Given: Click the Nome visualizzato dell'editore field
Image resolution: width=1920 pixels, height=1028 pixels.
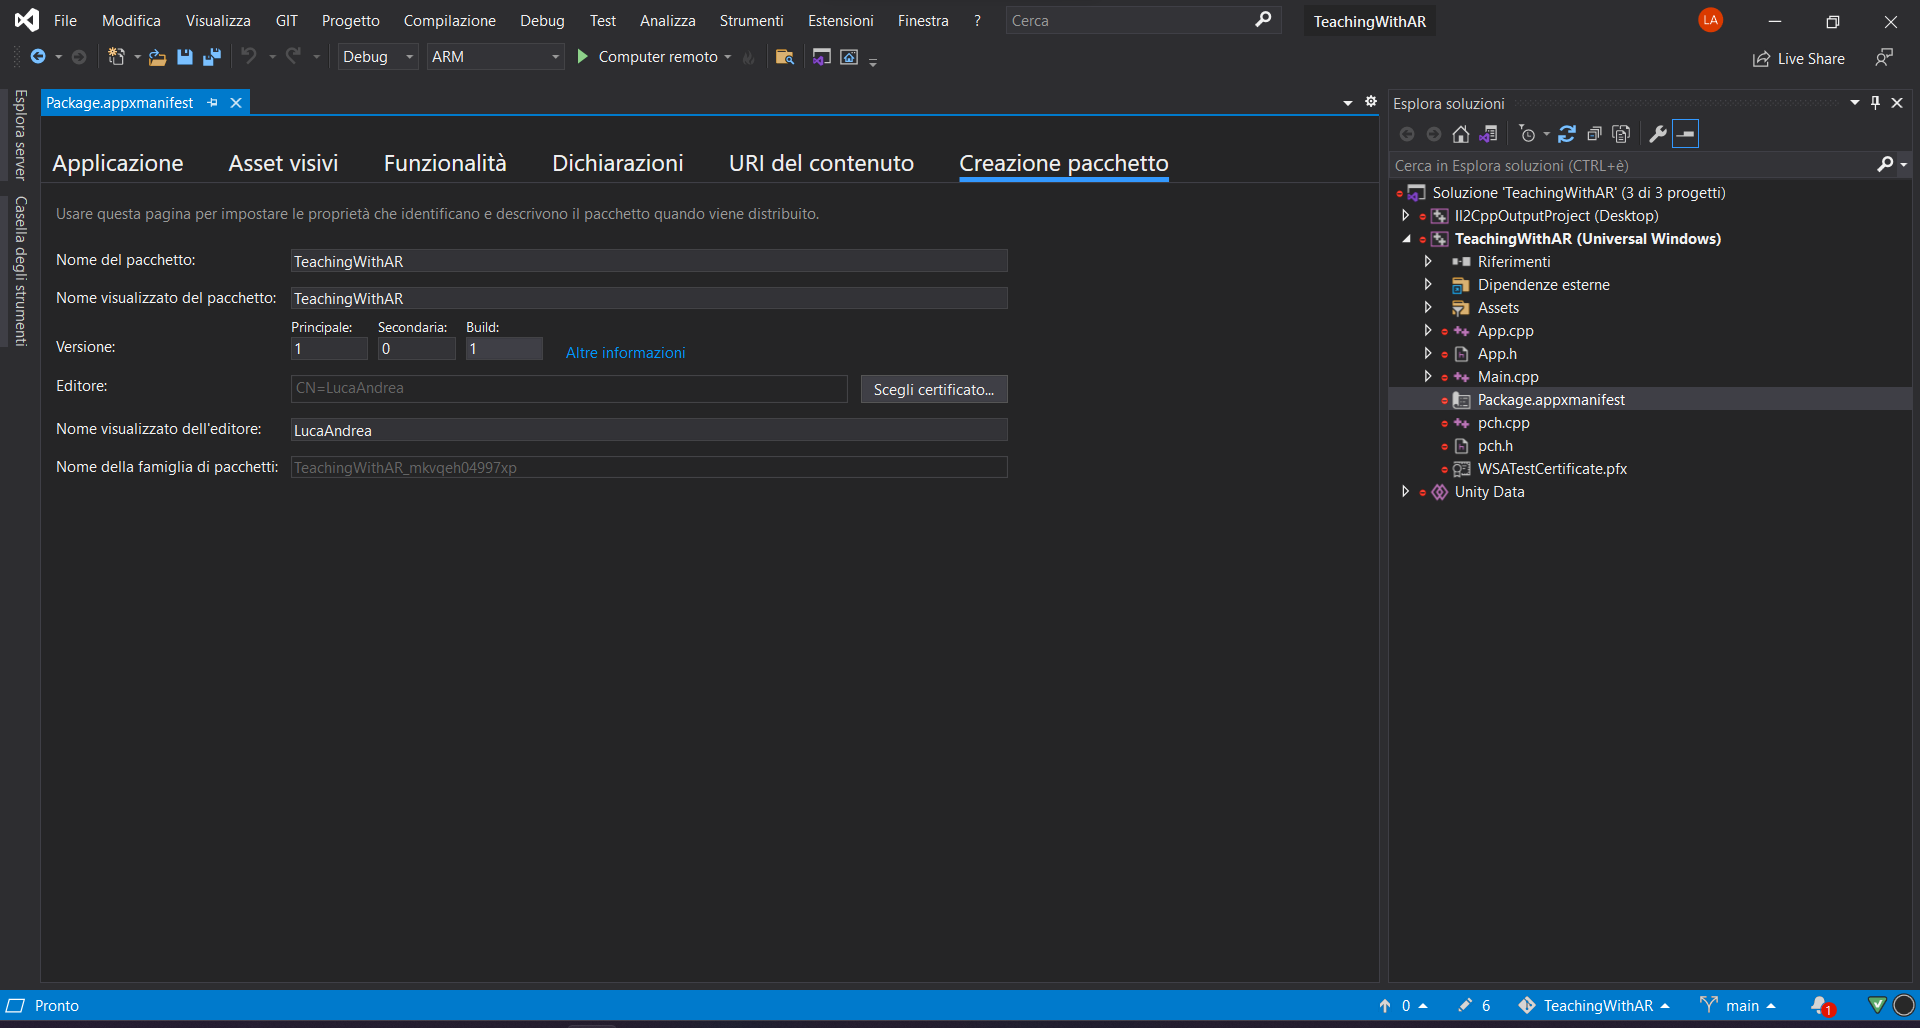Looking at the screenshot, I should pyautogui.click(x=649, y=430).
